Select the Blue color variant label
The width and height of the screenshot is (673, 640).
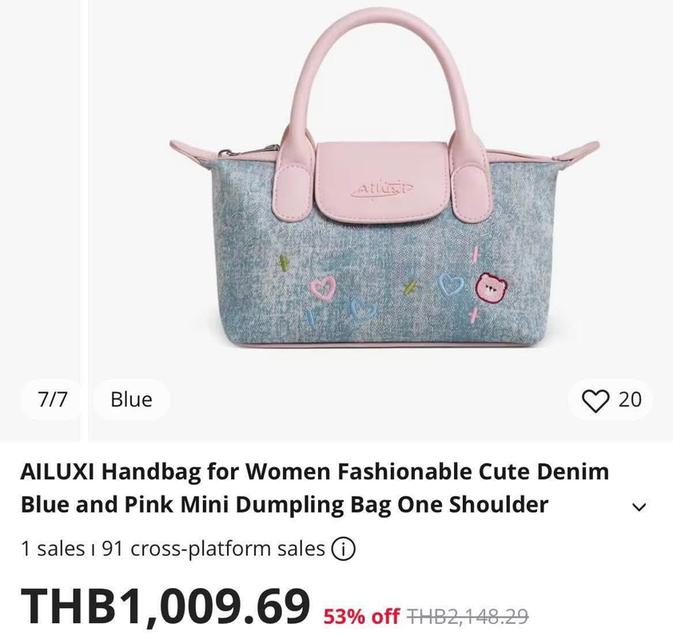click(131, 400)
